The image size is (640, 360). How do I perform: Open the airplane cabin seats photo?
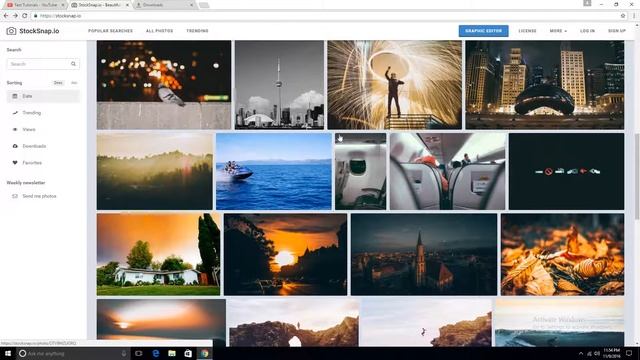click(x=447, y=171)
